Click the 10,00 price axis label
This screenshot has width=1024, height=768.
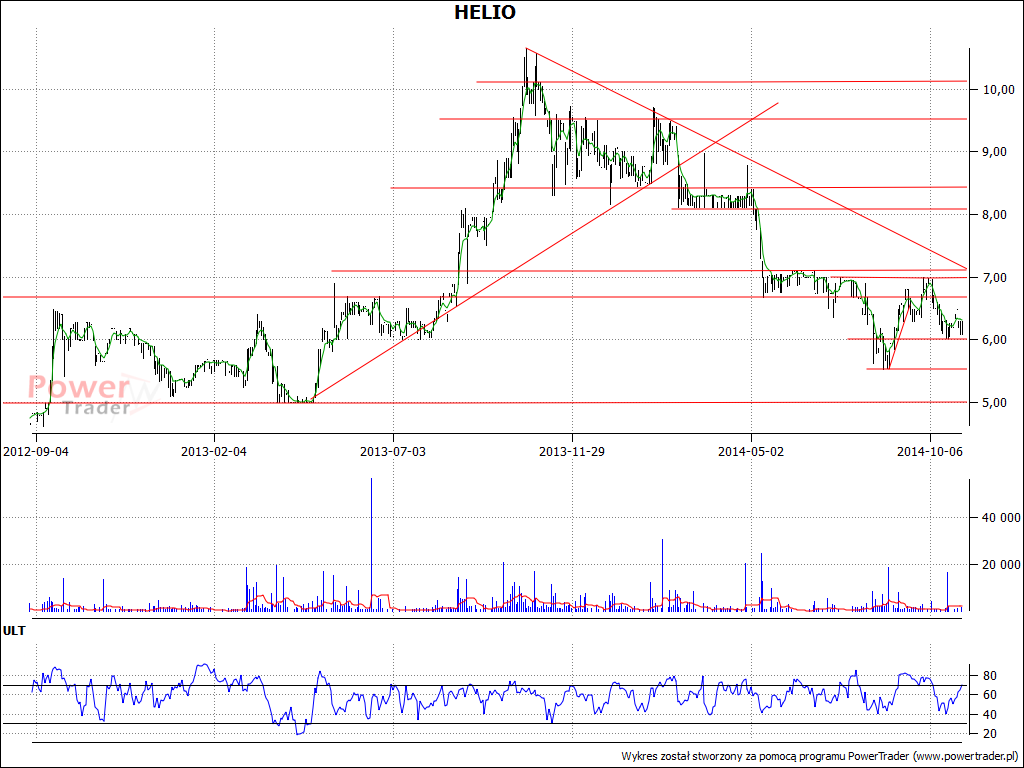[x=999, y=89]
